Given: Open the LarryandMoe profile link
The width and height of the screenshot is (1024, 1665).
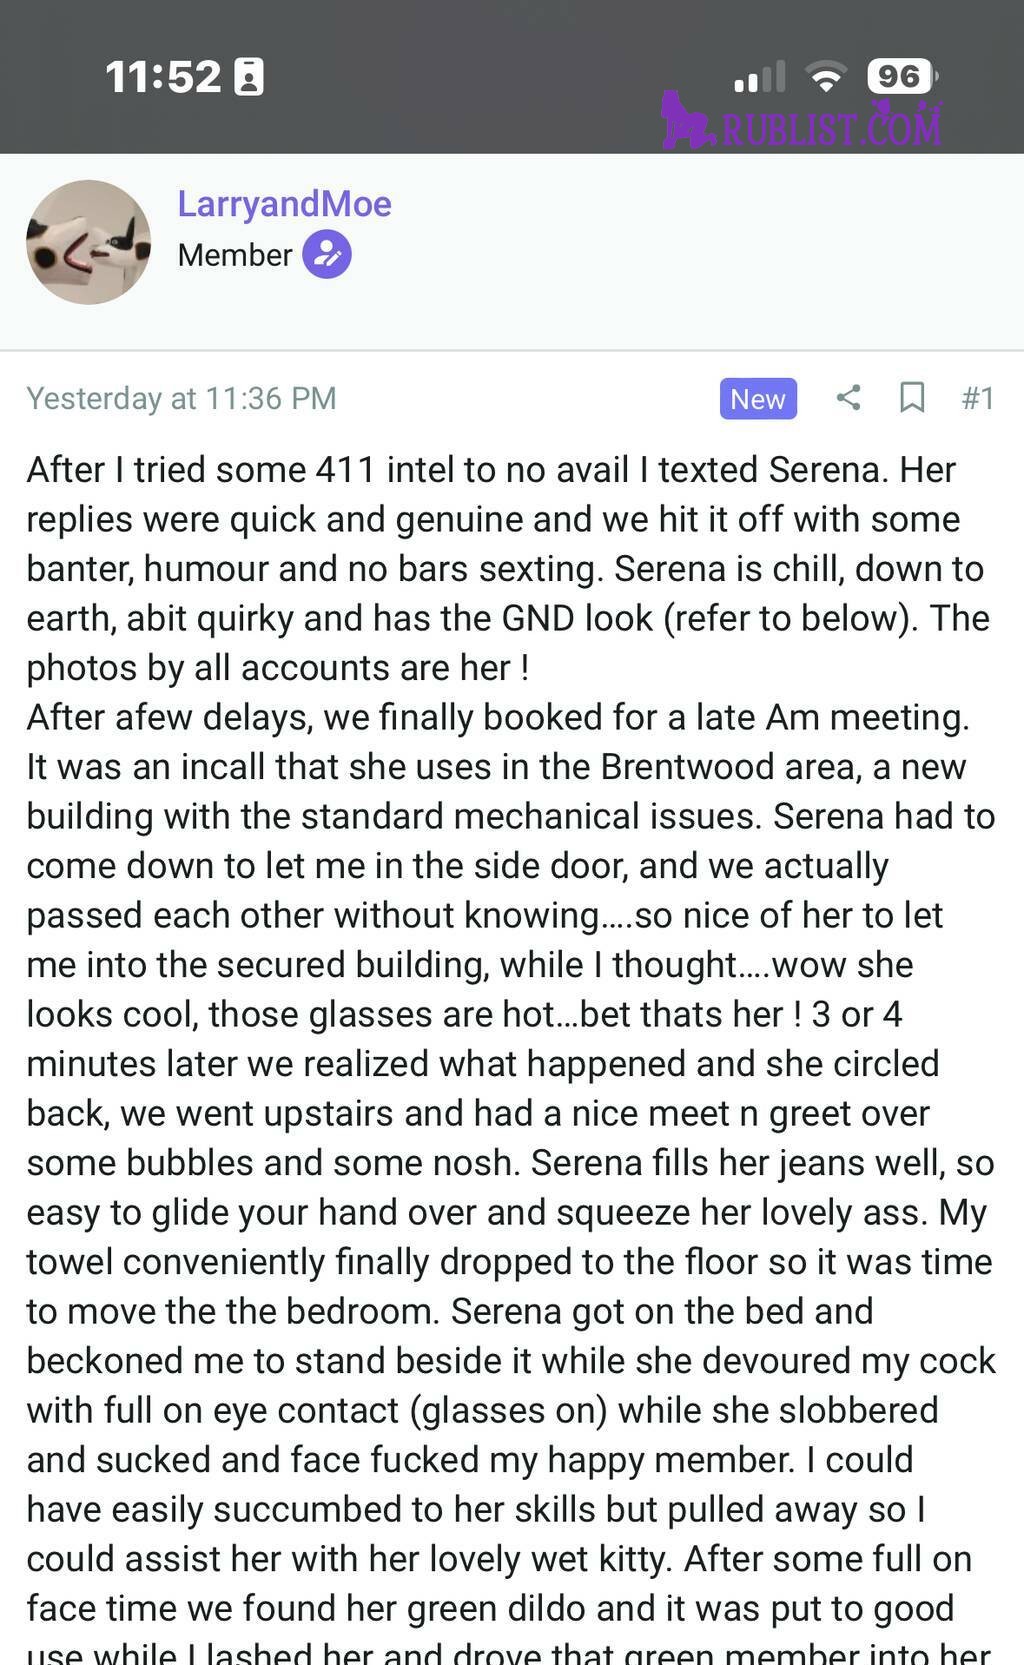Looking at the screenshot, I should click(x=284, y=204).
